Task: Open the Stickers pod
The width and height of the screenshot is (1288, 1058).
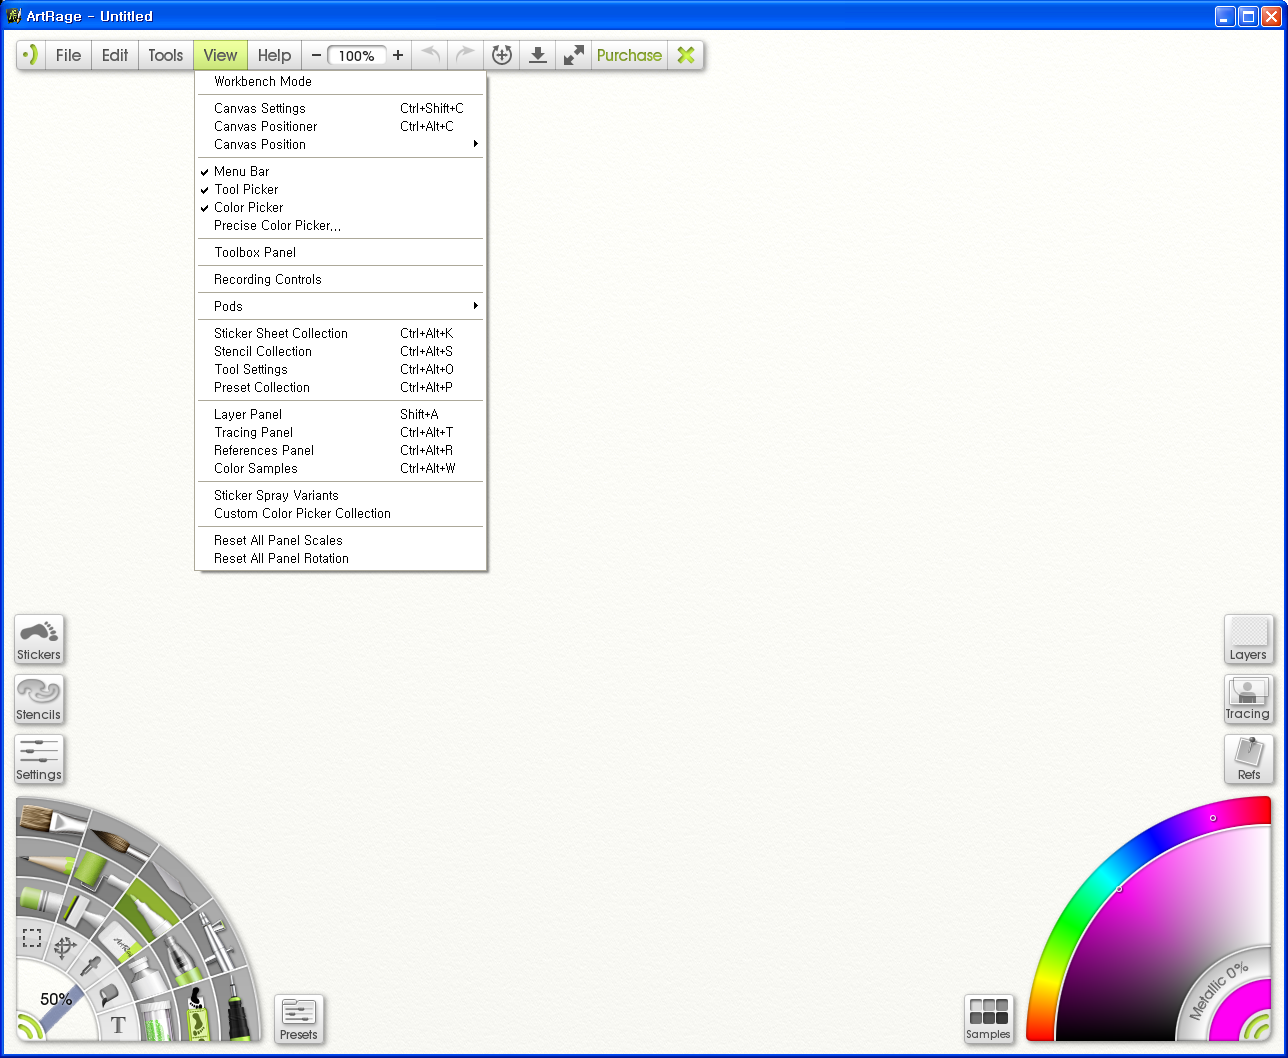Action: [39, 640]
